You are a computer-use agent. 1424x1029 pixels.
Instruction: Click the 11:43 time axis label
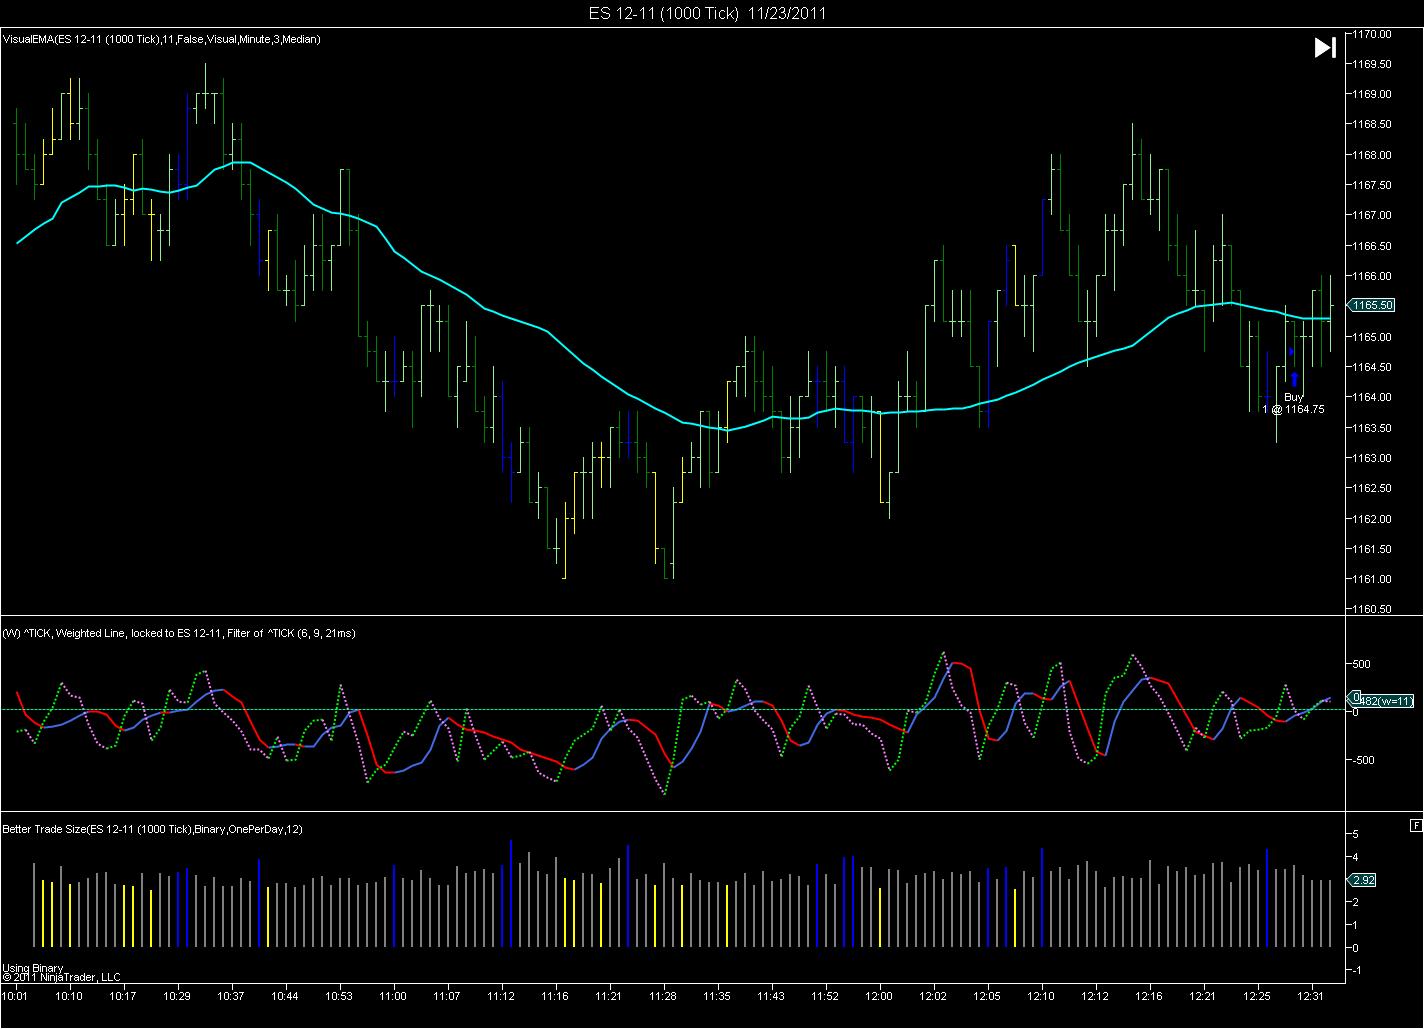771,996
